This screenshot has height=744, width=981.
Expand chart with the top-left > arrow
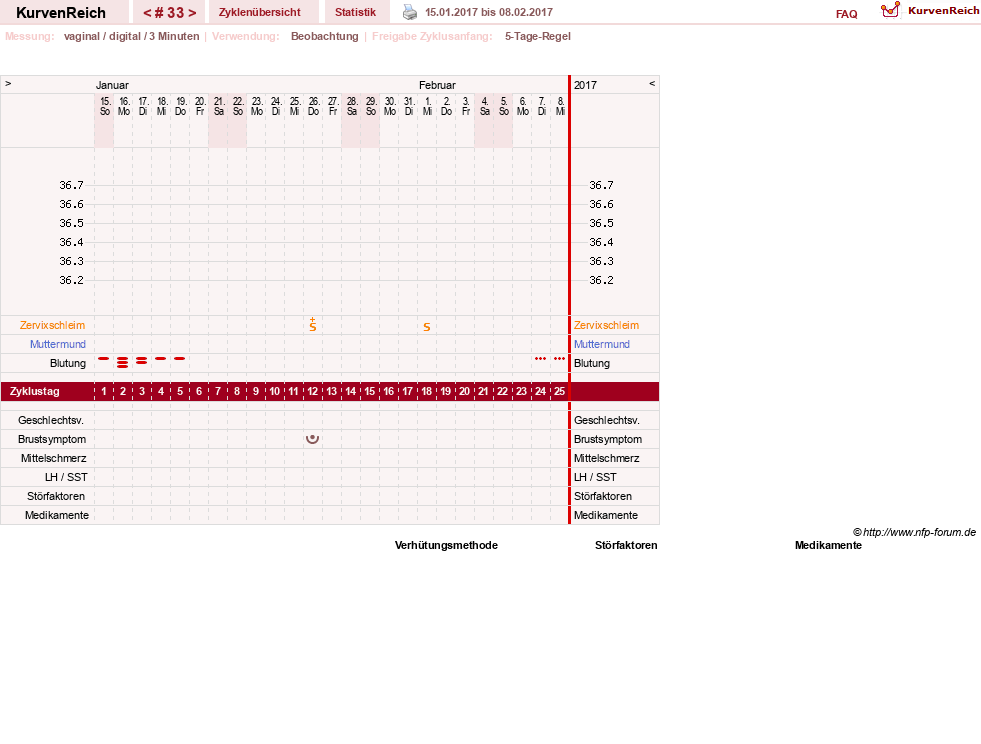[8, 83]
